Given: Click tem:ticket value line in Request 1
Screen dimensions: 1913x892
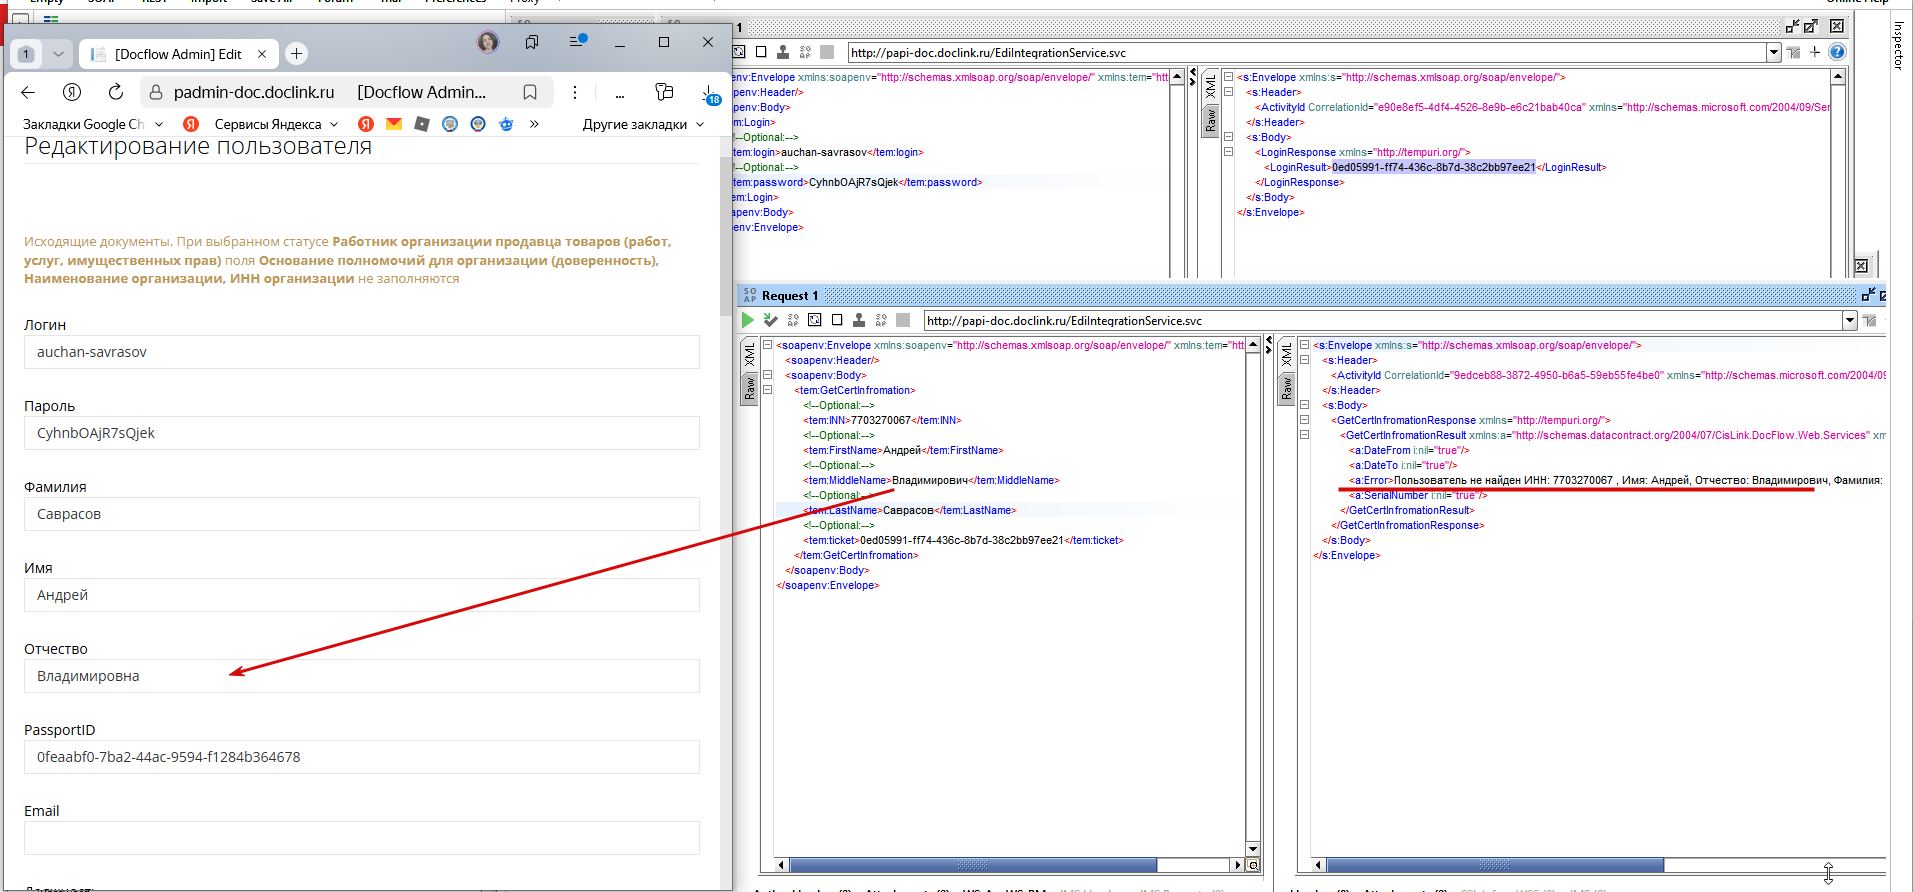Looking at the screenshot, I should pyautogui.click(x=963, y=540).
